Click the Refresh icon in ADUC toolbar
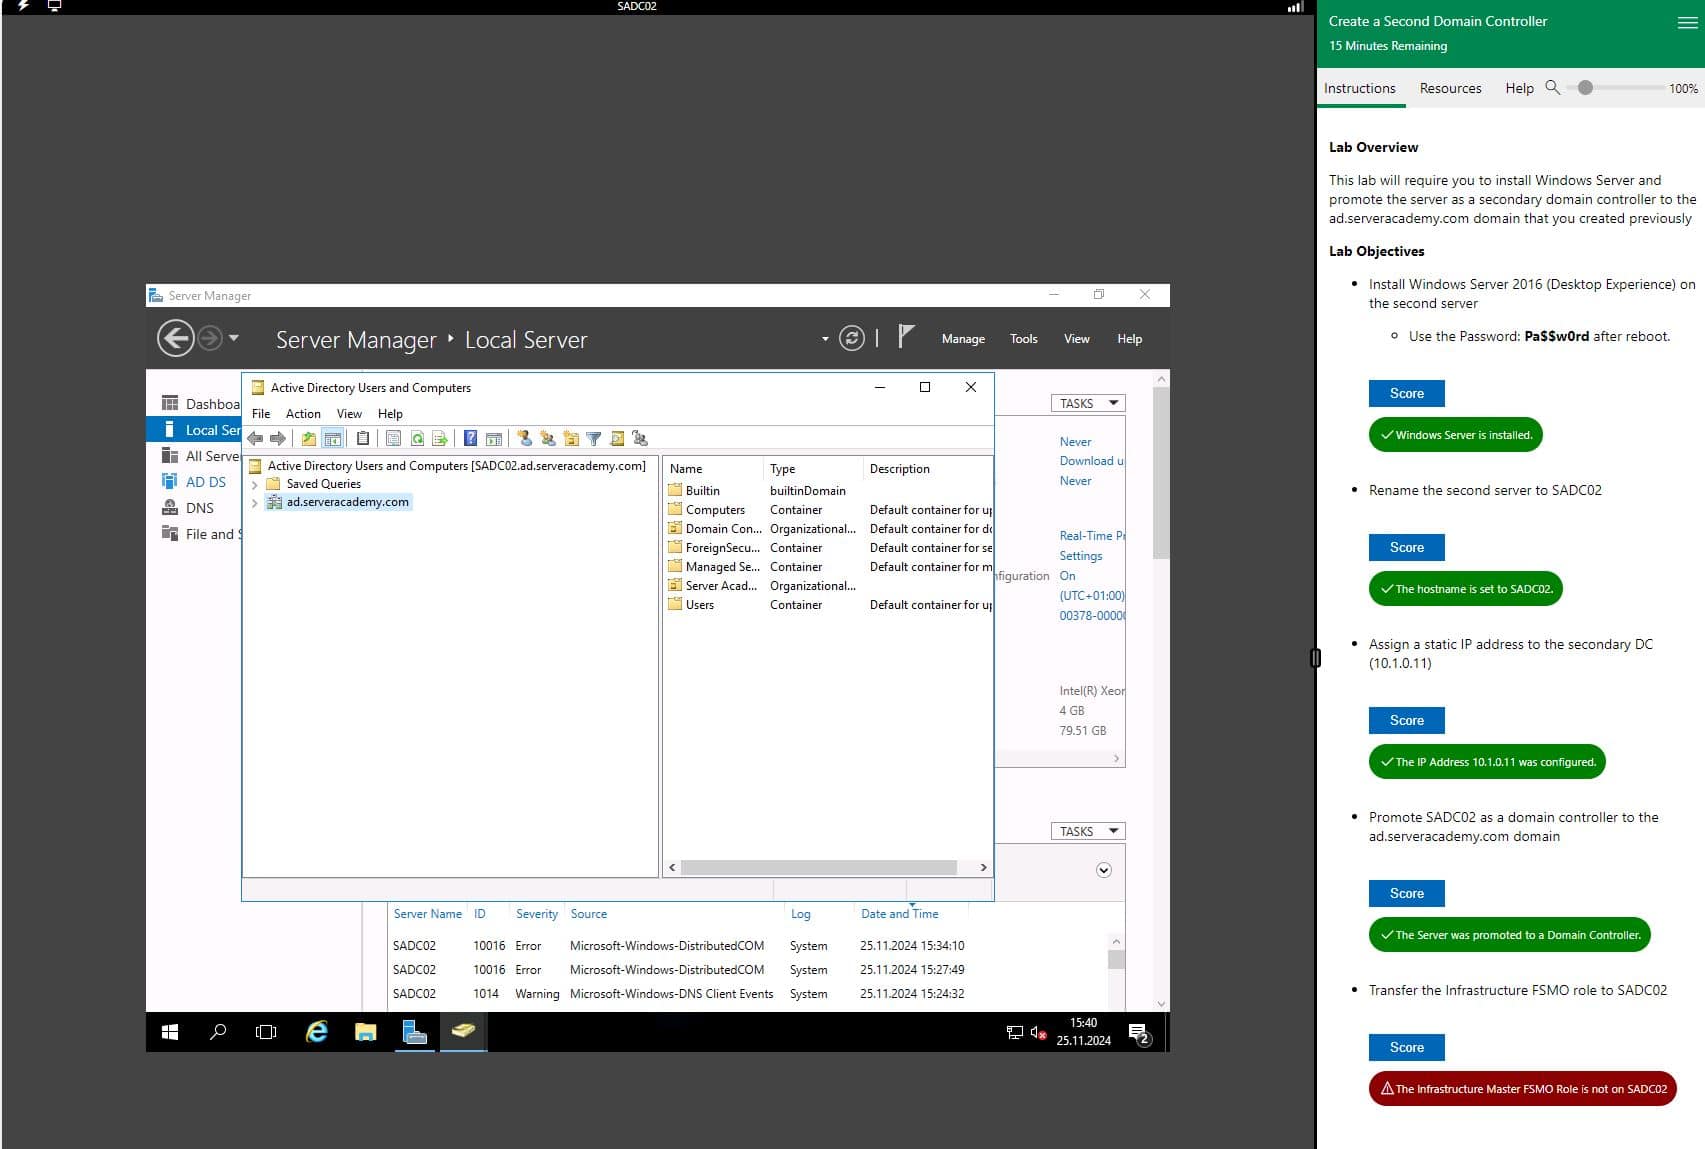Viewport: 1705px width, 1149px height. [x=417, y=439]
